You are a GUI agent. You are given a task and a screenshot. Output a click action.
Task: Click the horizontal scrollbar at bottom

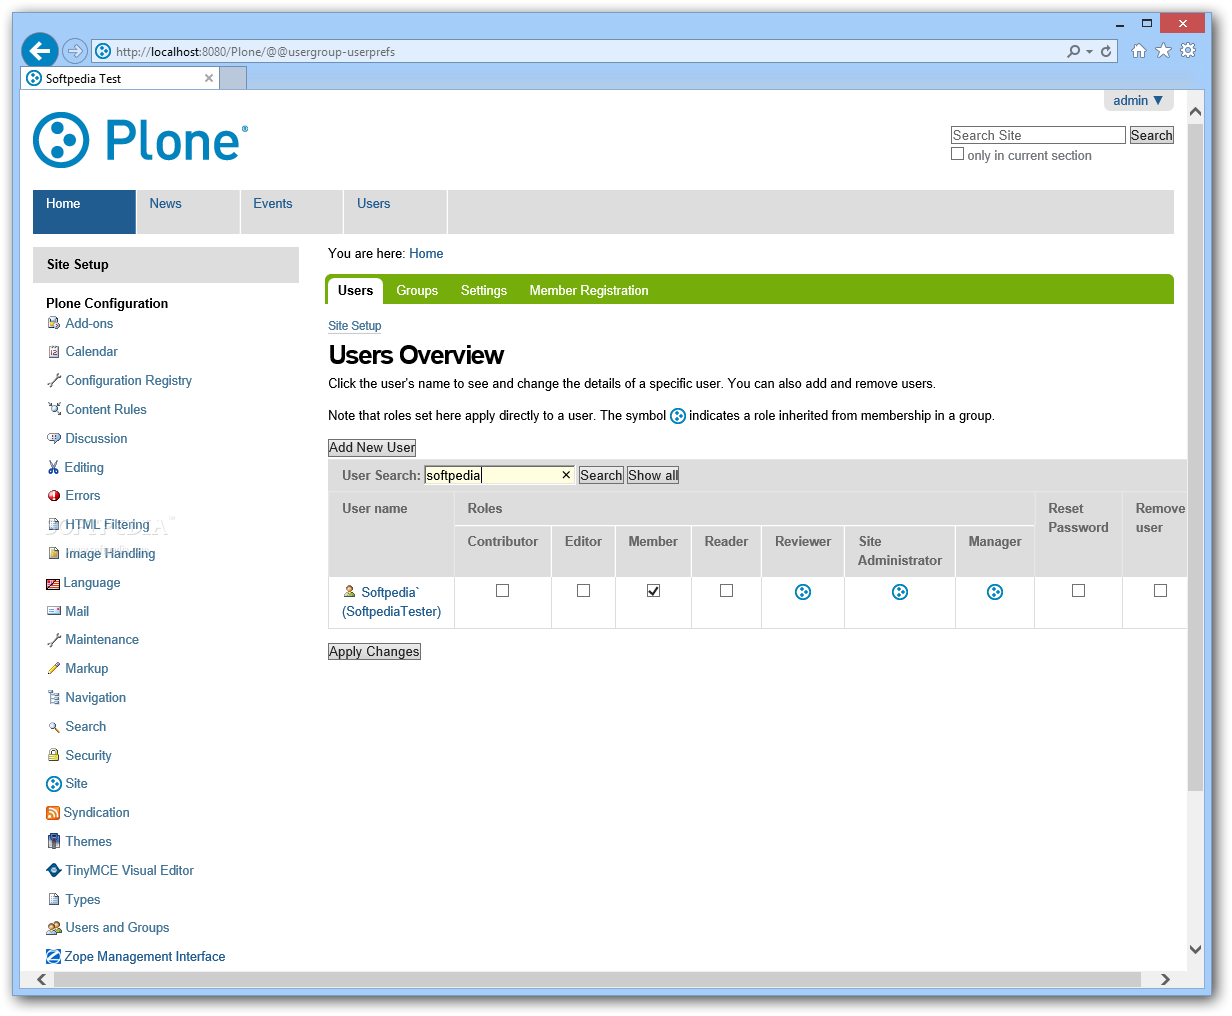pyautogui.click(x=597, y=980)
